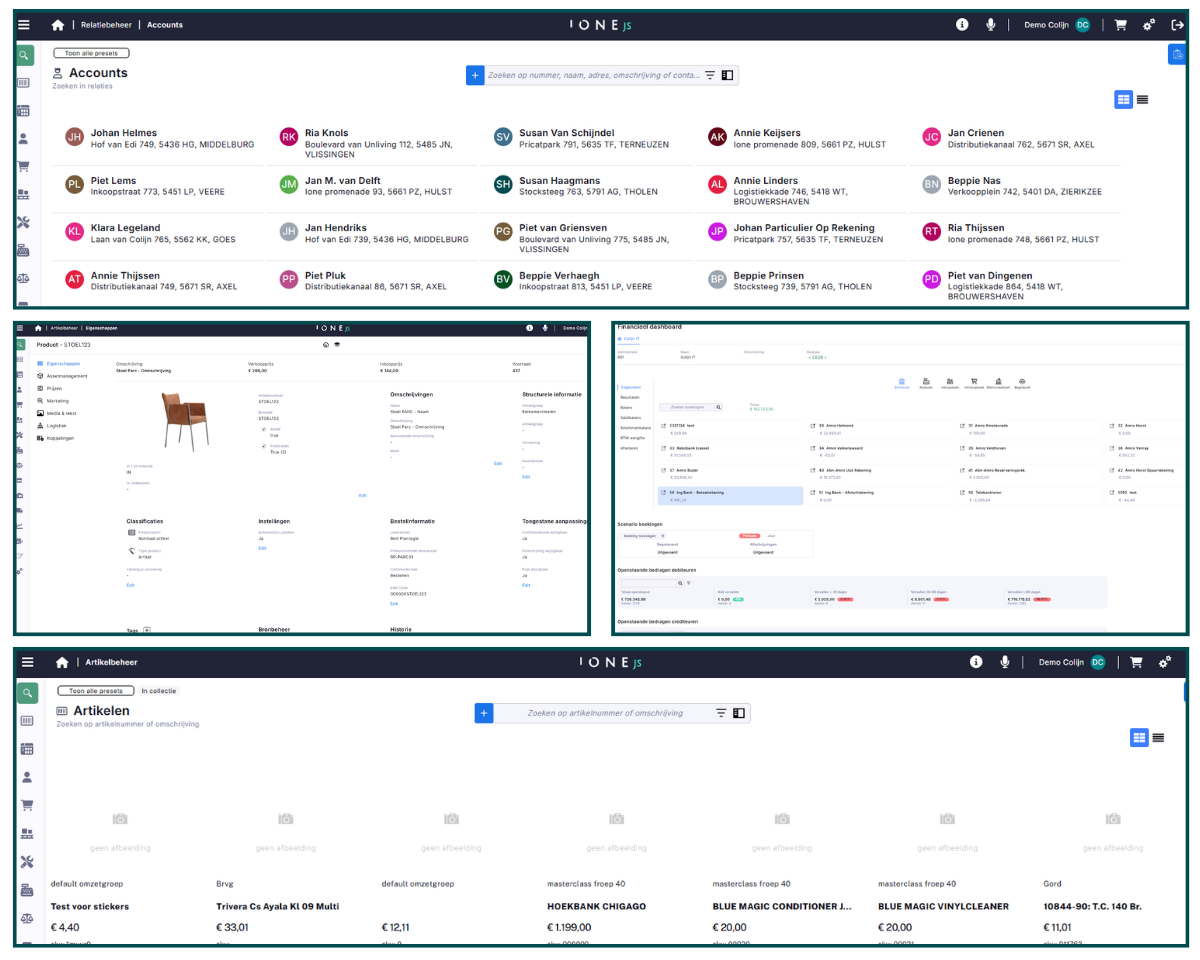This screenshot has height=960, width=1200.
Task: Select the Verkoopboek cart icon in Financieel dashboard
Action: (x=974, y=381)
